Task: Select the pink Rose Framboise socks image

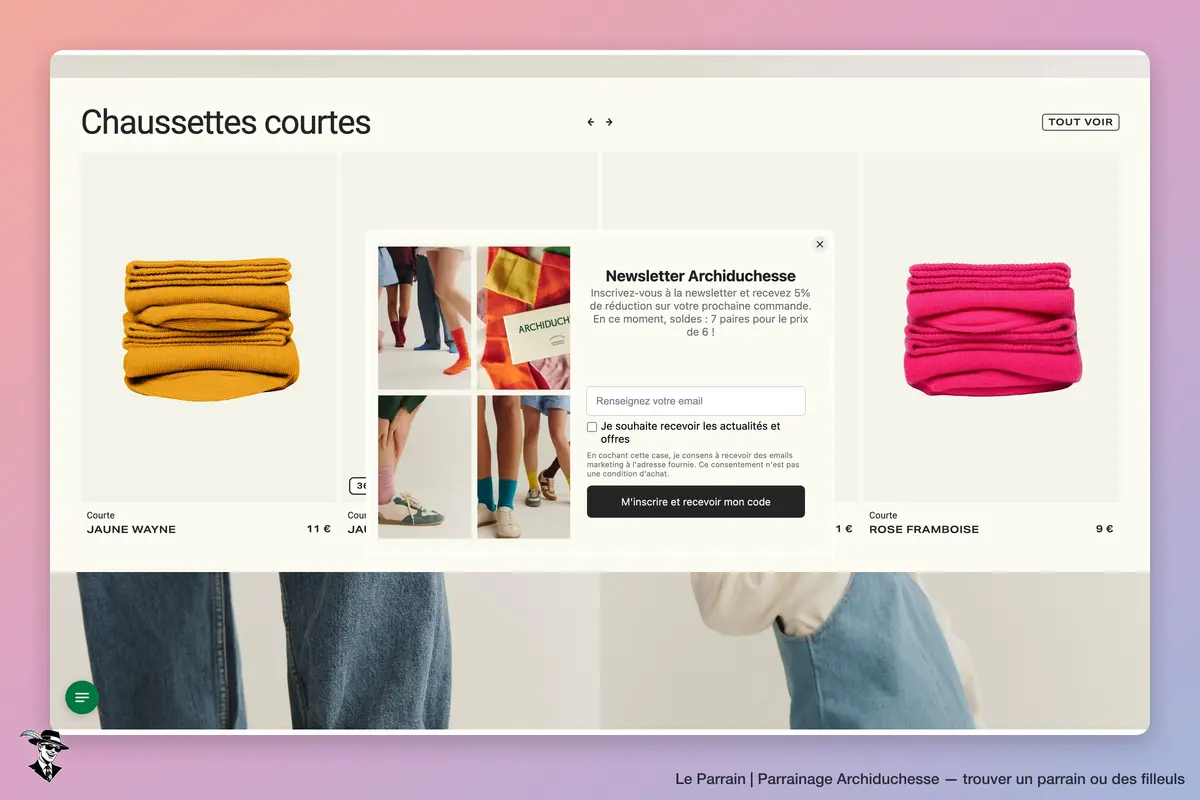Action: tap(992, 328)
